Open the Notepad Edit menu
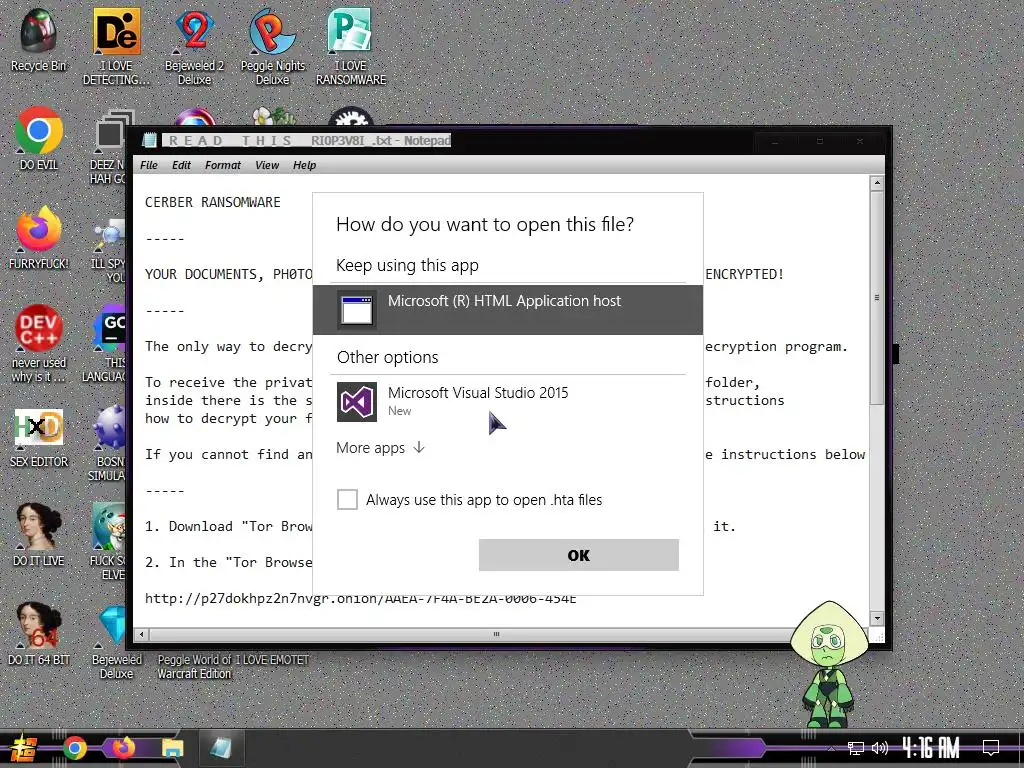1024x768 pixels. click(181, 165)
